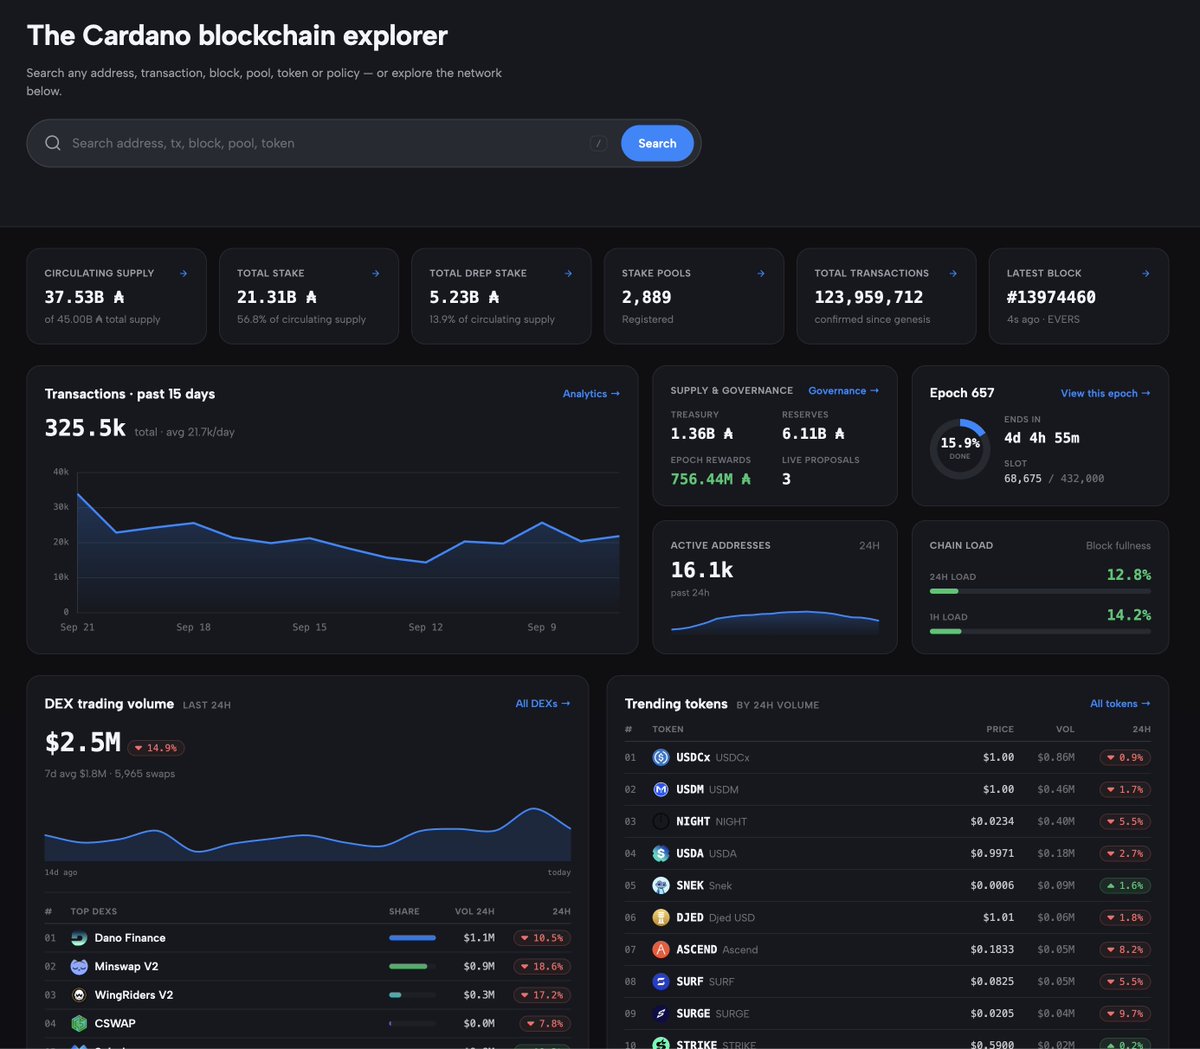Click the slash shortcut key badge
The height and width of the screenshot is (1049, 1200).
pos(599,143)
